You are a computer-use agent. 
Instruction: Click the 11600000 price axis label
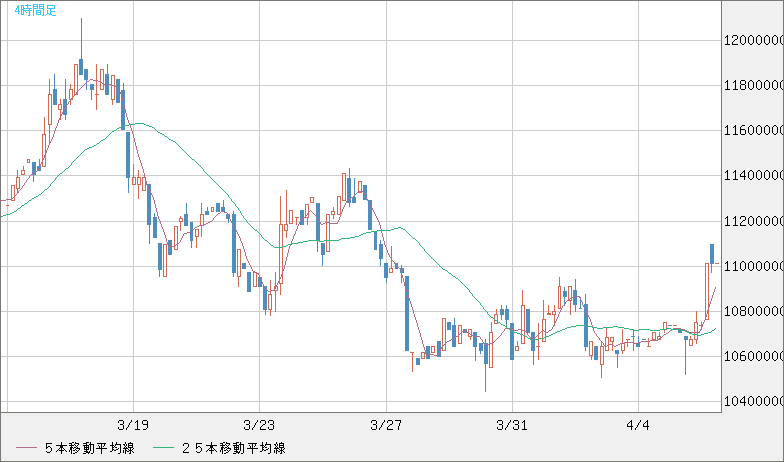tap(754, 130)
